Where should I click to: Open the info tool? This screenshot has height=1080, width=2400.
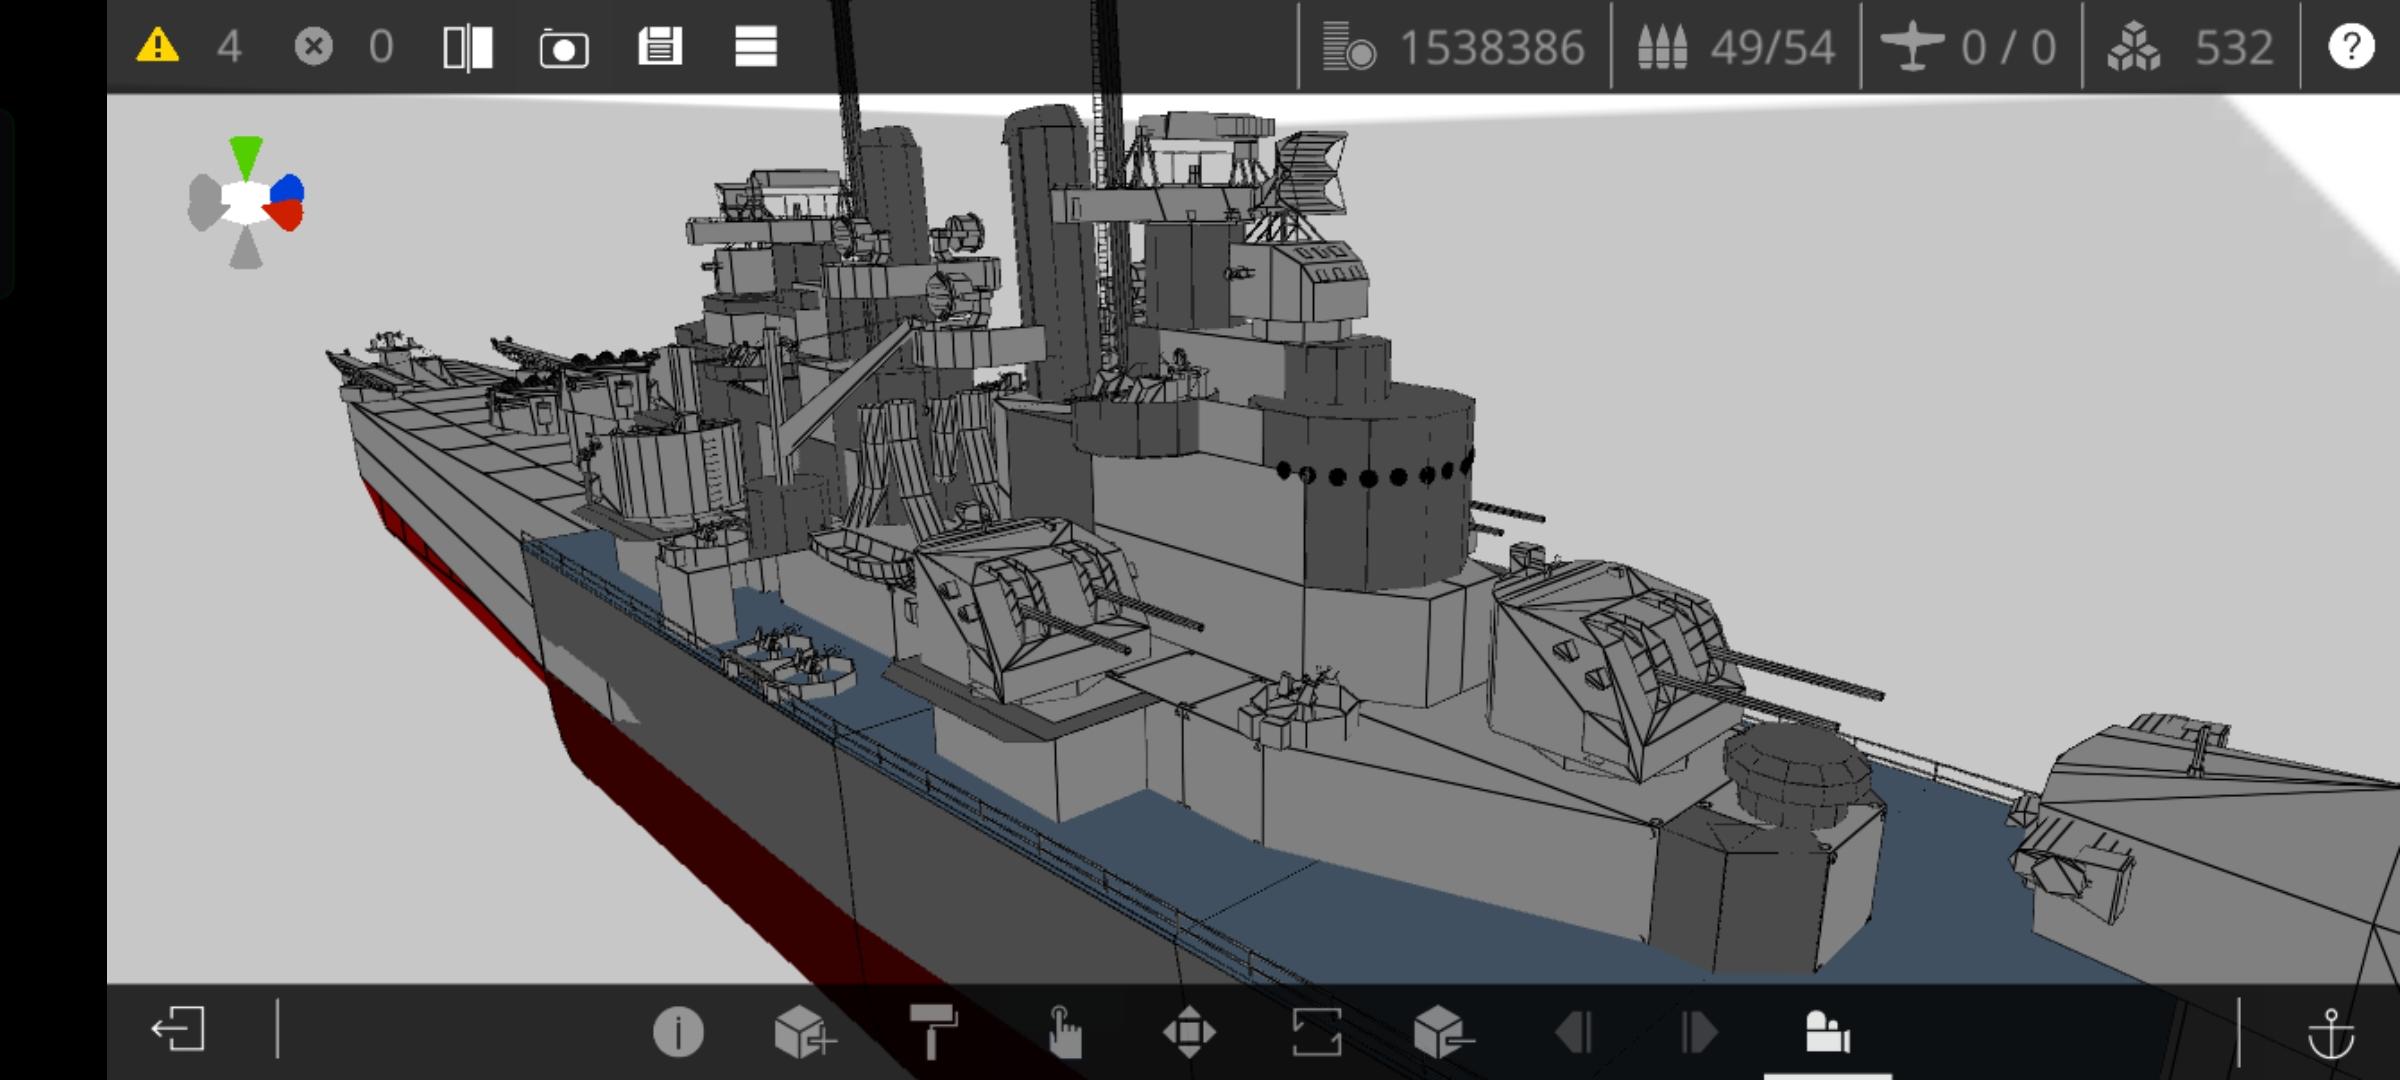point(678,1031)
